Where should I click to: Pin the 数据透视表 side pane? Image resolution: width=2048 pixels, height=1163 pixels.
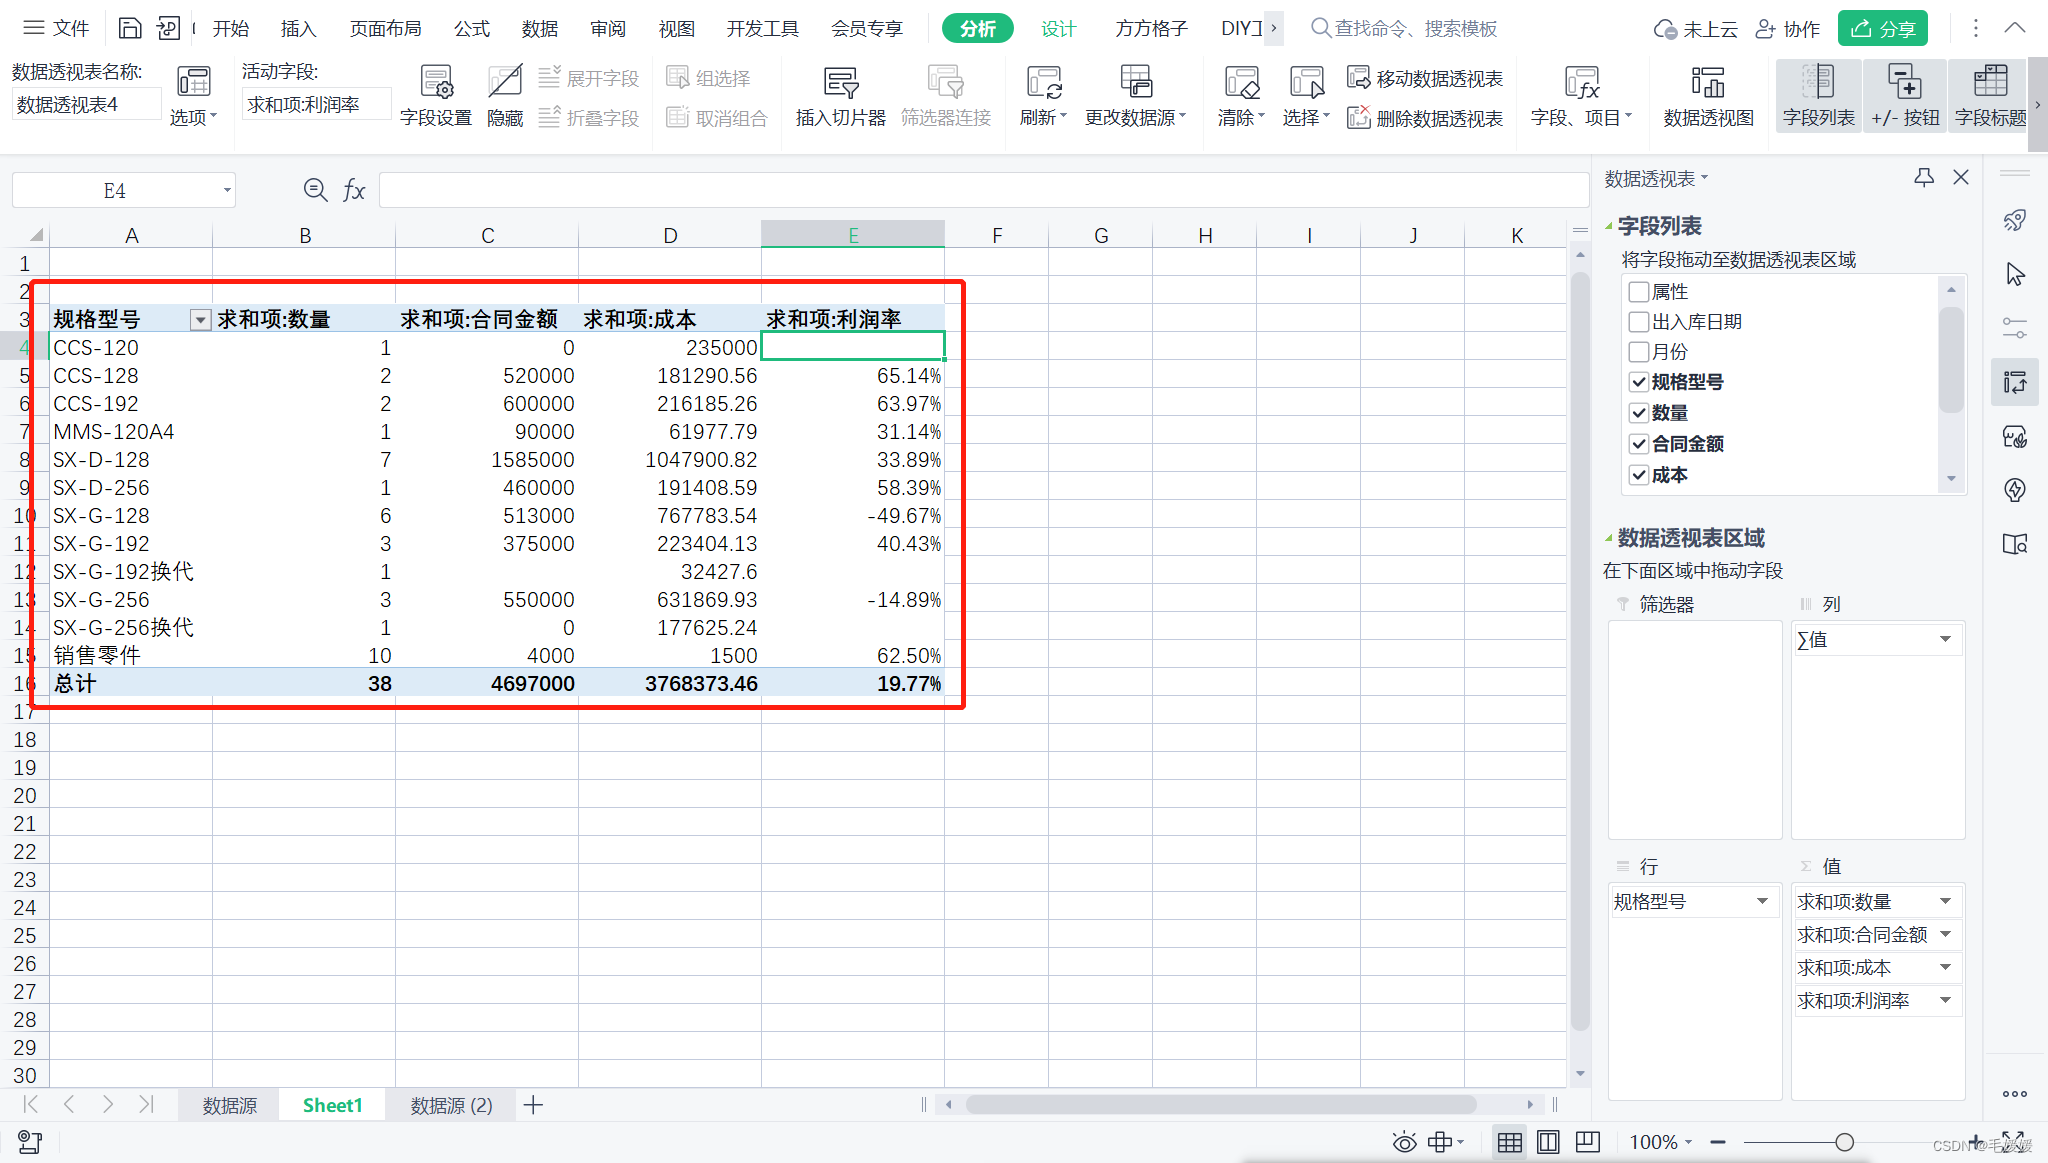[x=1923, y=178]
